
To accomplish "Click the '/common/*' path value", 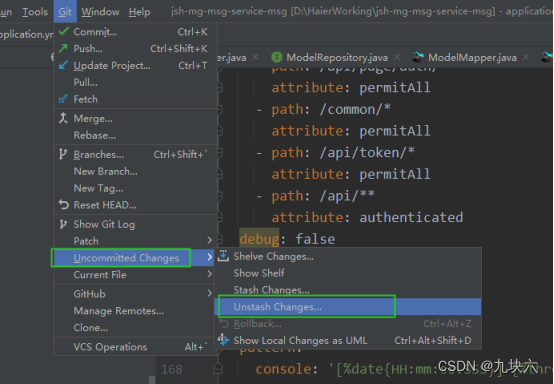I will tap(355, 110).
